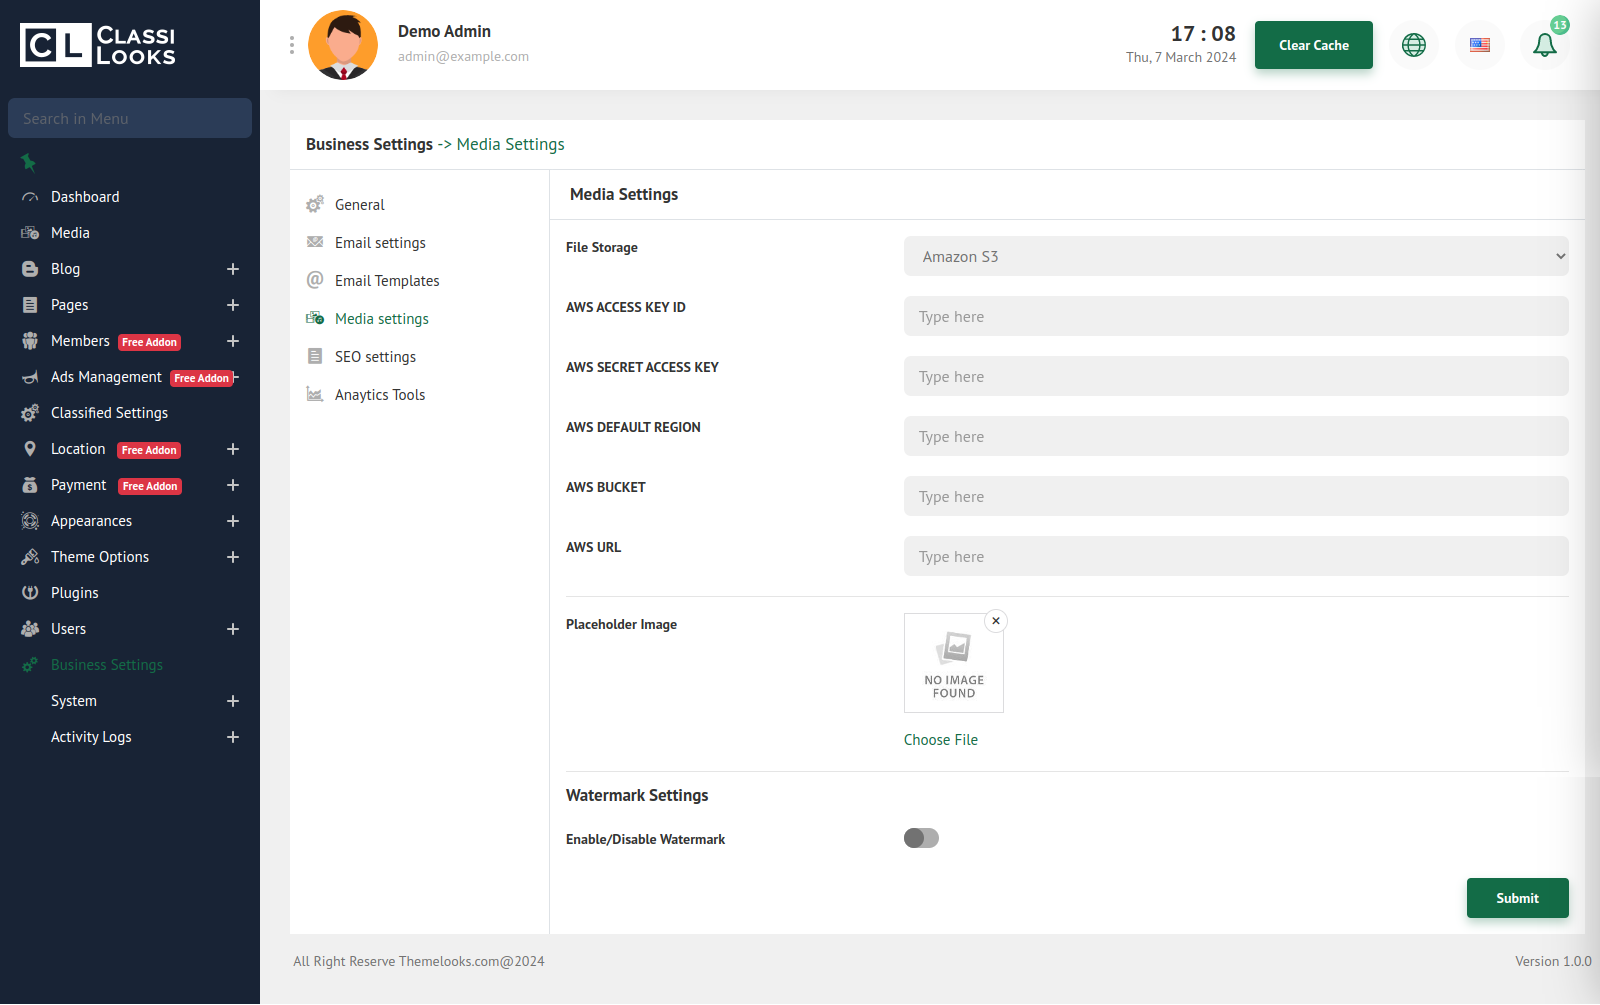Click the ClassiLooks logo
1600x1005 pixels.
(x=98, y=45)
